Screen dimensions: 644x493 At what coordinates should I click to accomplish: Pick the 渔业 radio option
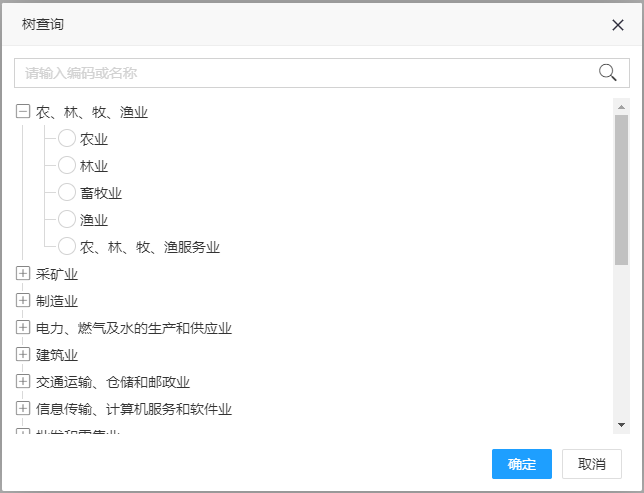point(67,220)
